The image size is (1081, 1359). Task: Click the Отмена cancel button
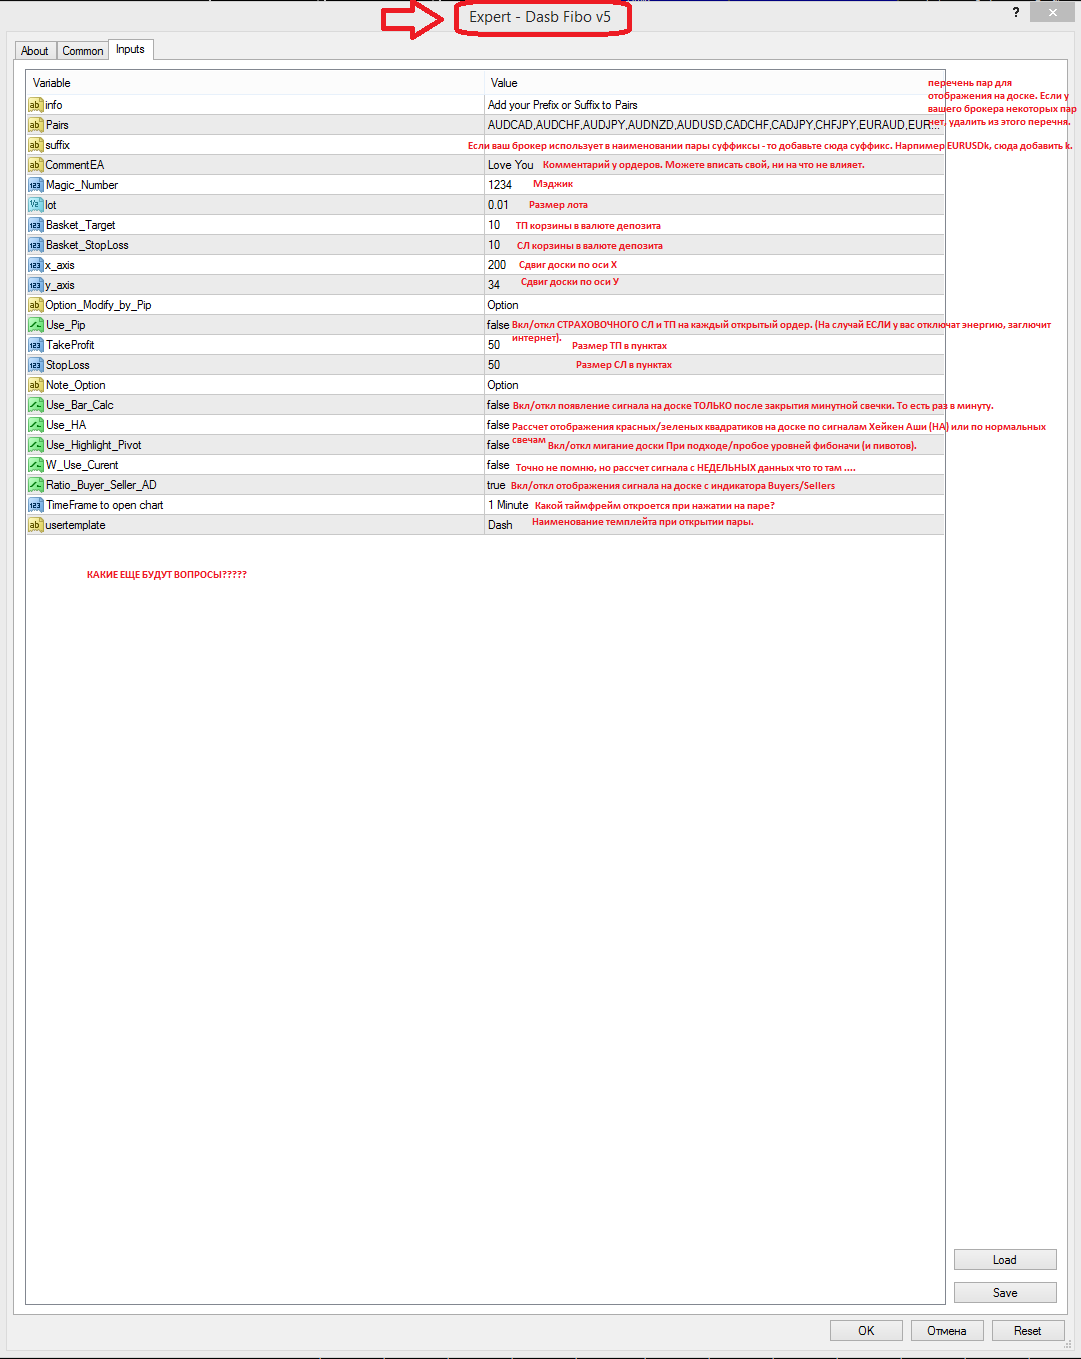(x=946, y=1331)
